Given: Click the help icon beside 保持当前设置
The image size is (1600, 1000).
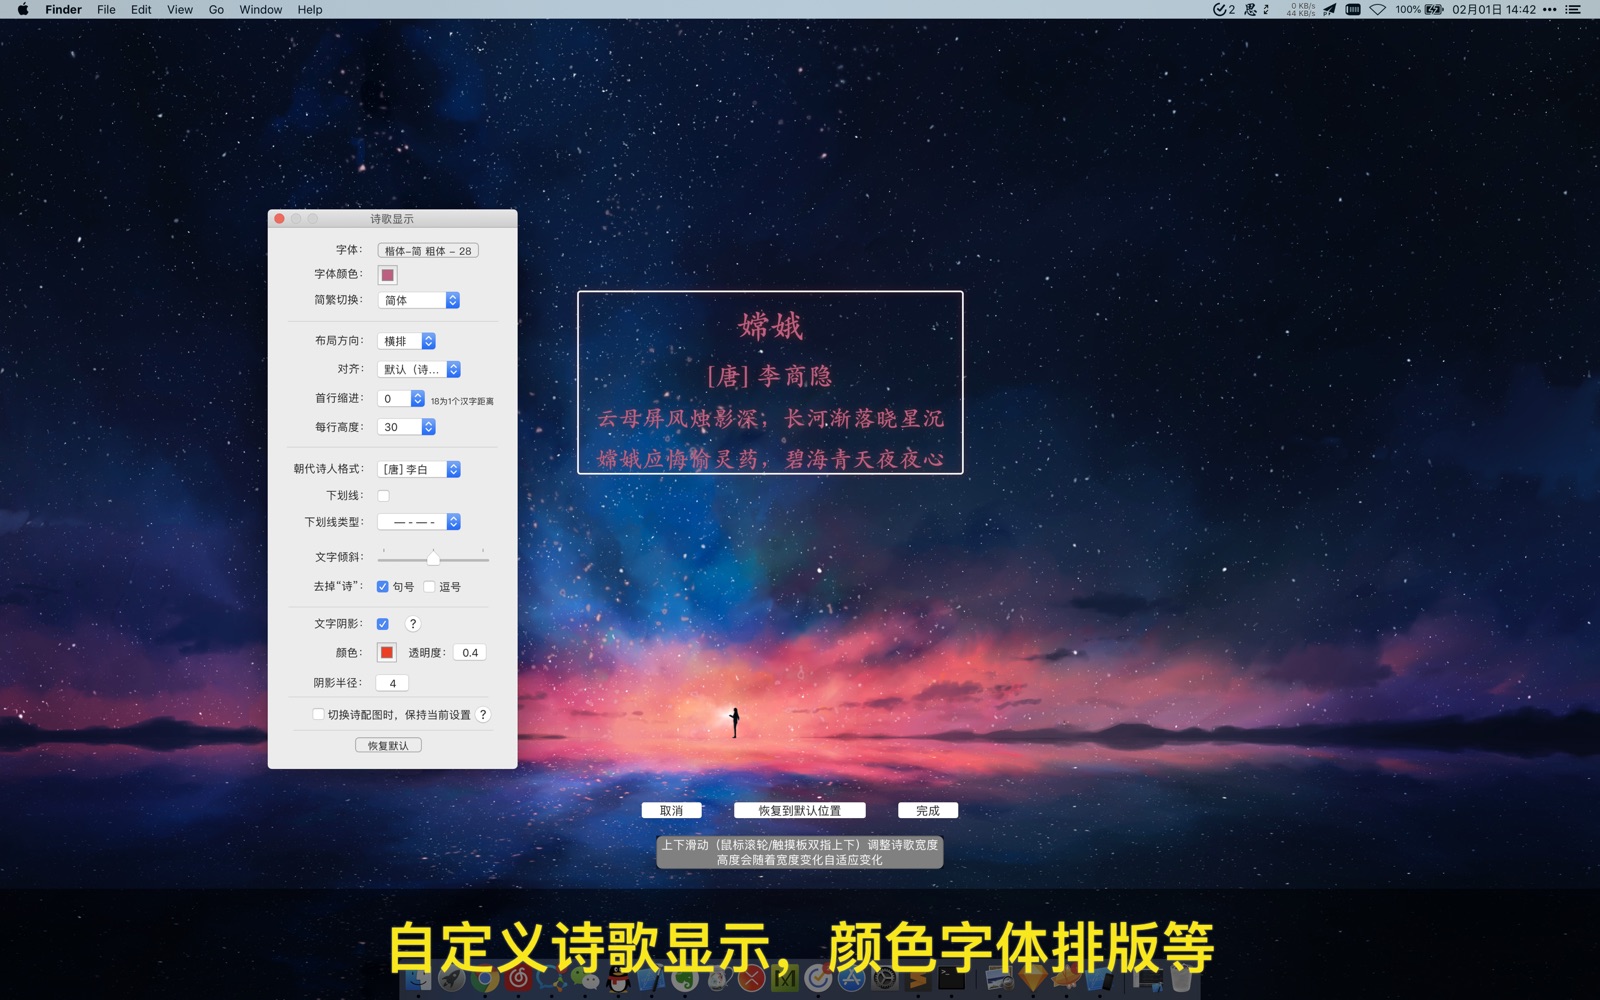Looking at the screenshot, I should tap(483, 715).
